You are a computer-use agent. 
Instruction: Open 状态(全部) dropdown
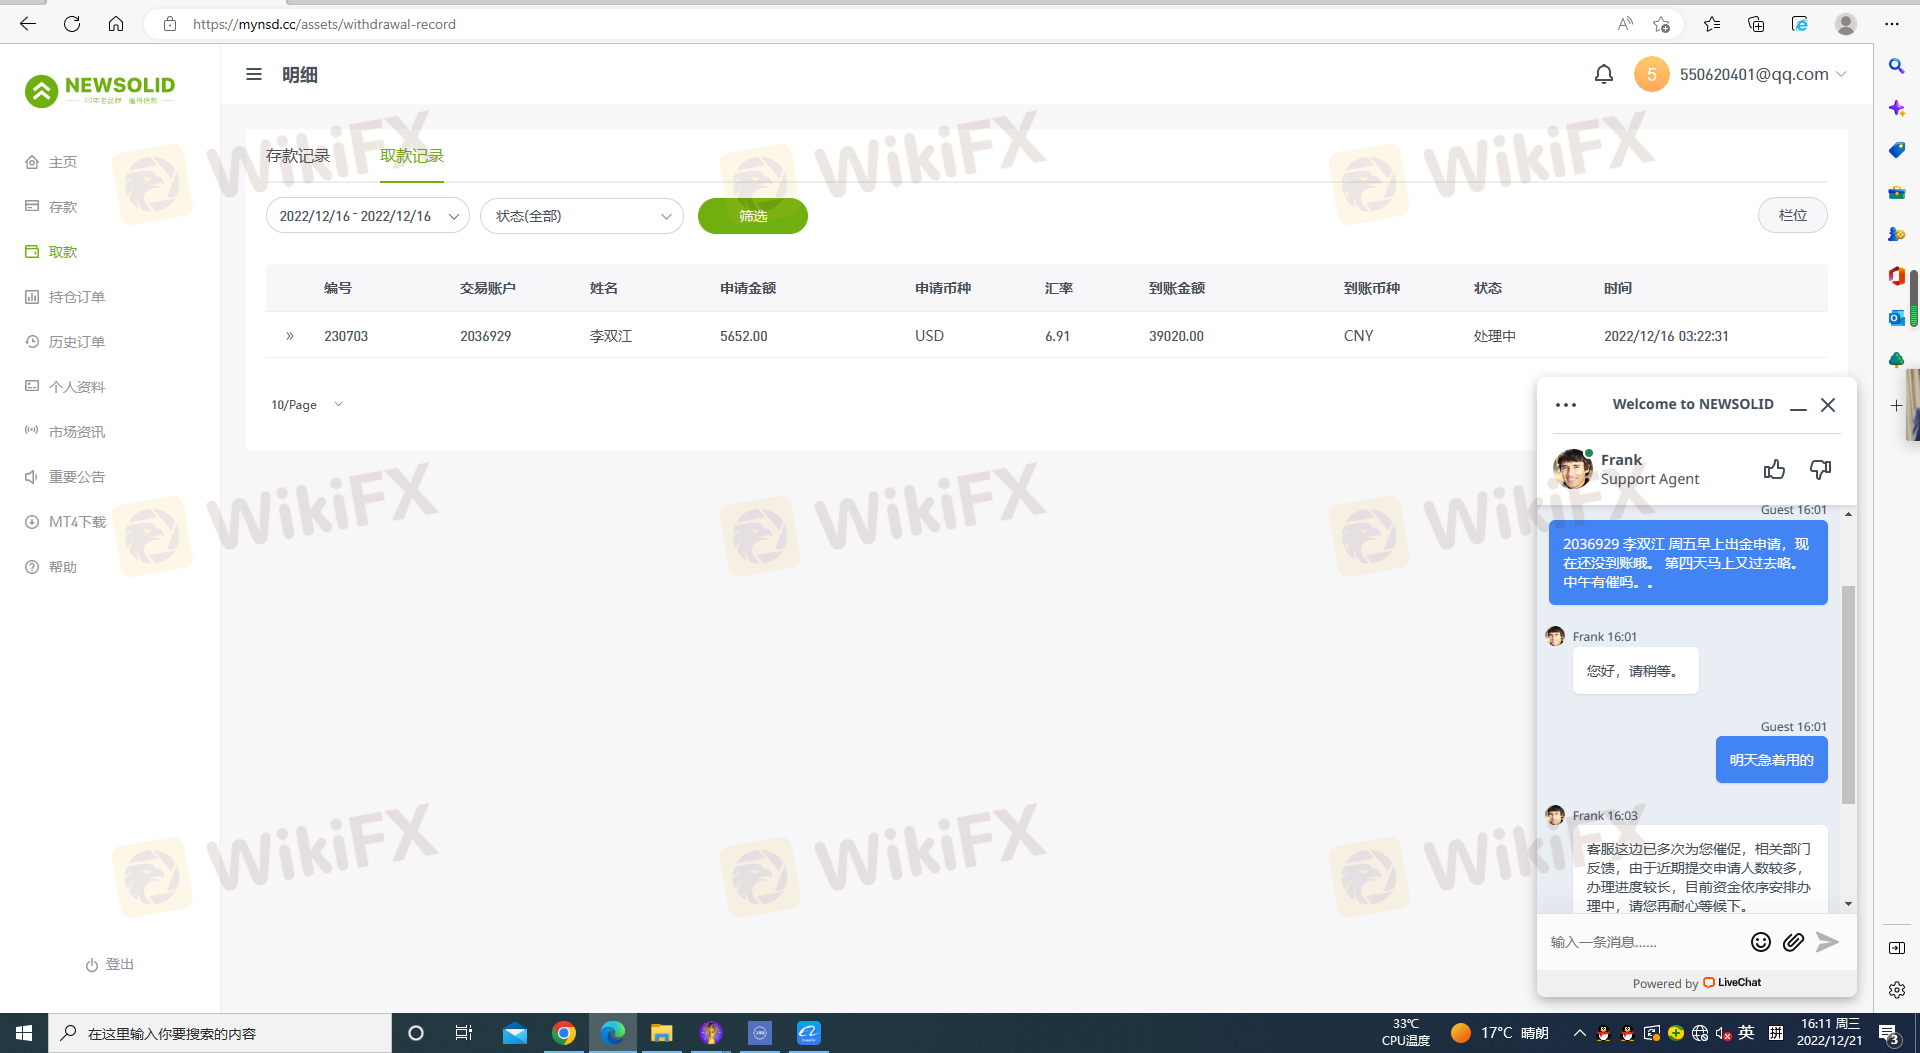tap(582, 216)
